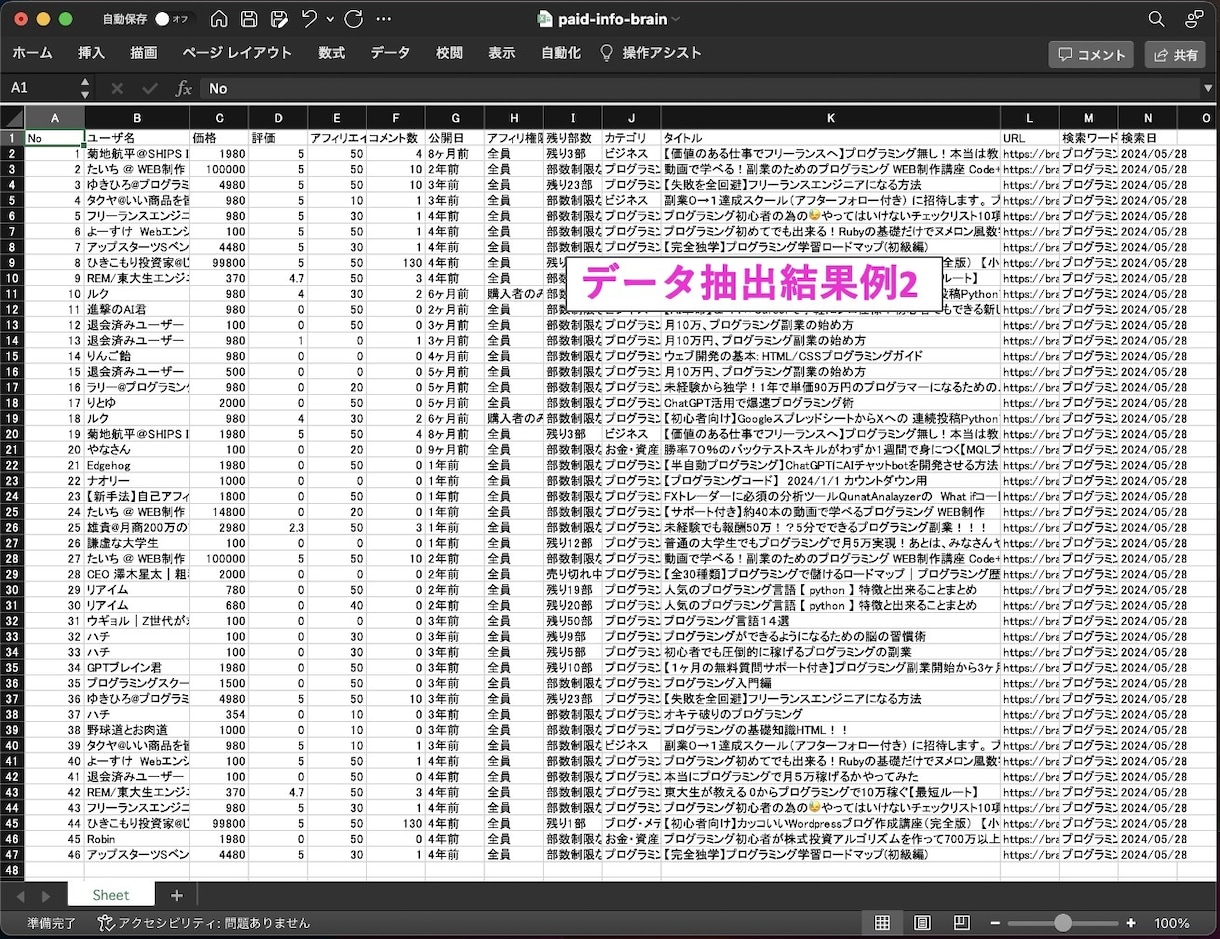
Task: Open the 表示 ribbon tab
Action: [502, 53]
